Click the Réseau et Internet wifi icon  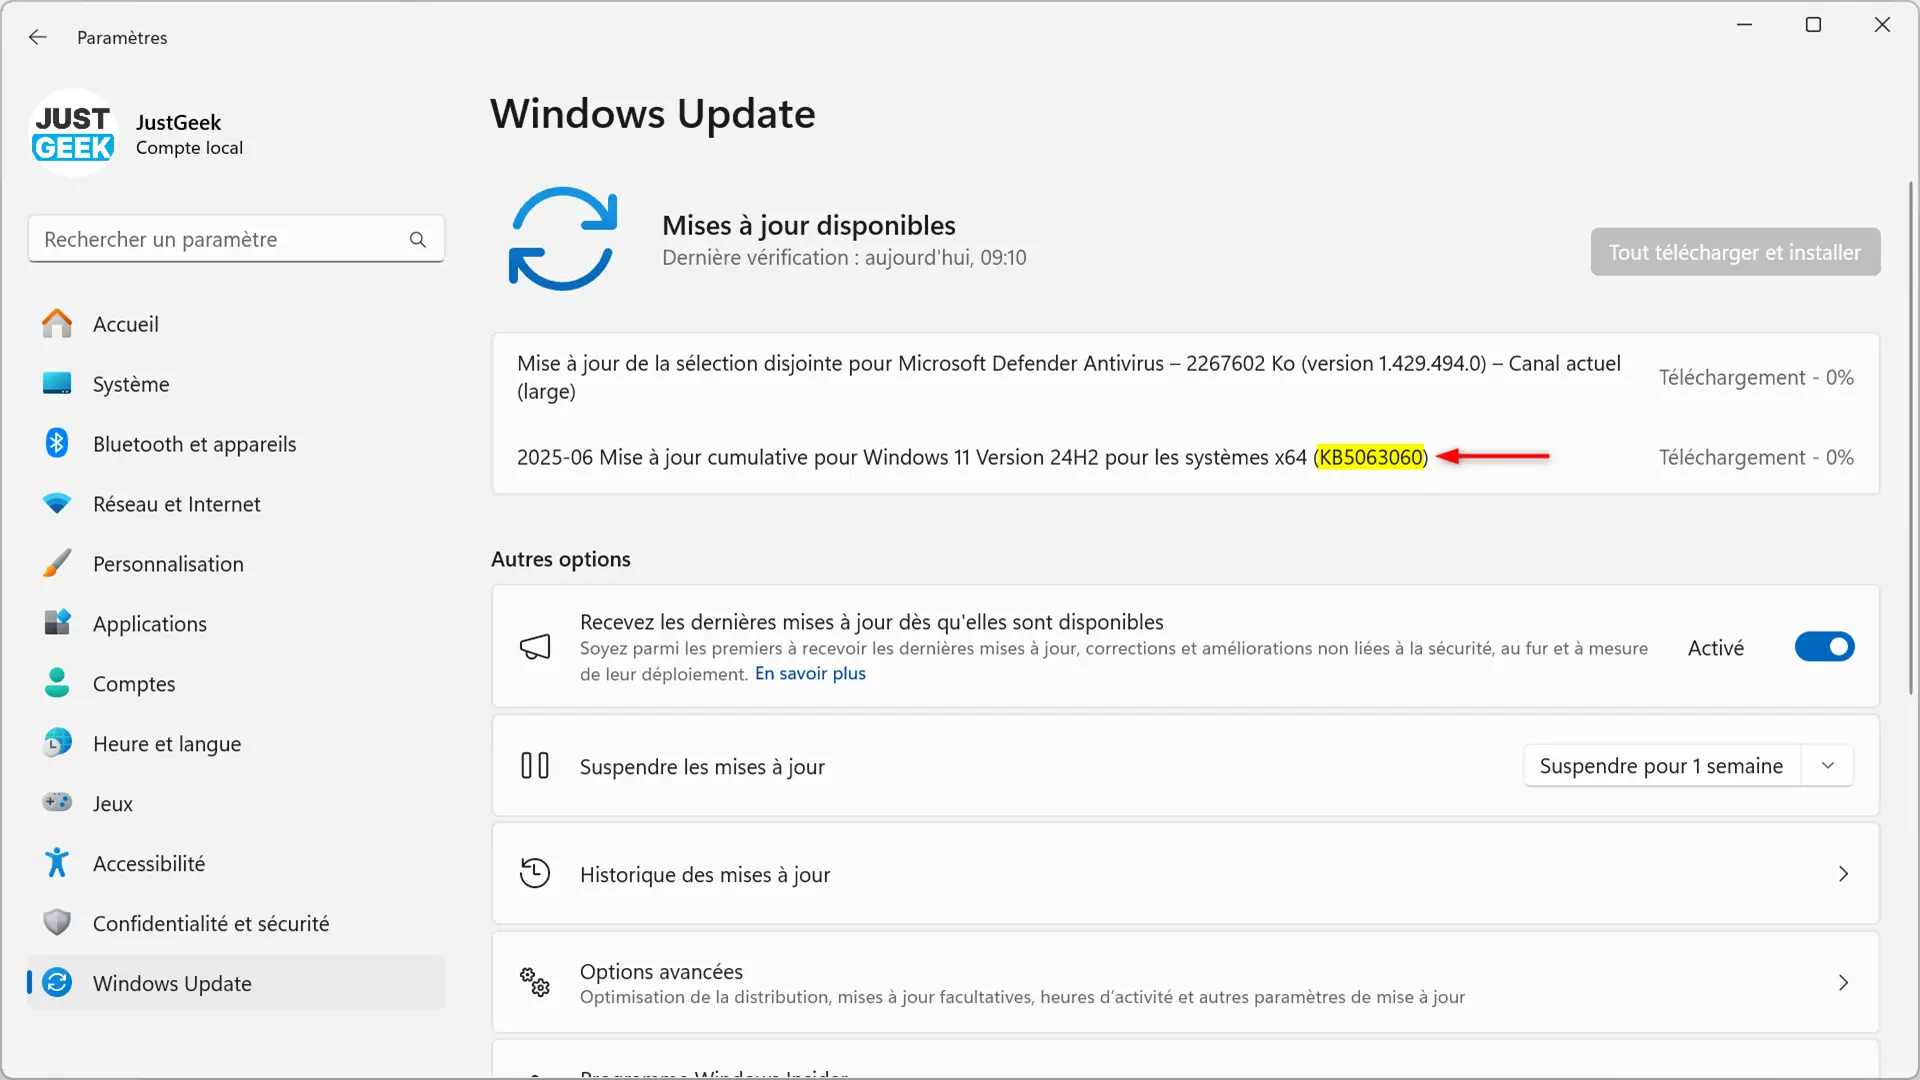point(57,503)
